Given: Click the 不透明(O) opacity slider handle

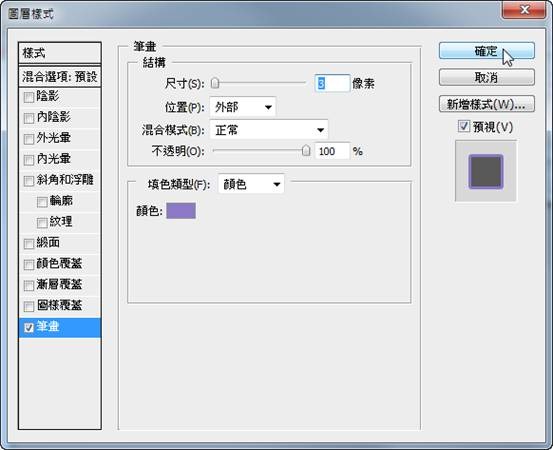Looking at the screenshot, I should 306,151.
